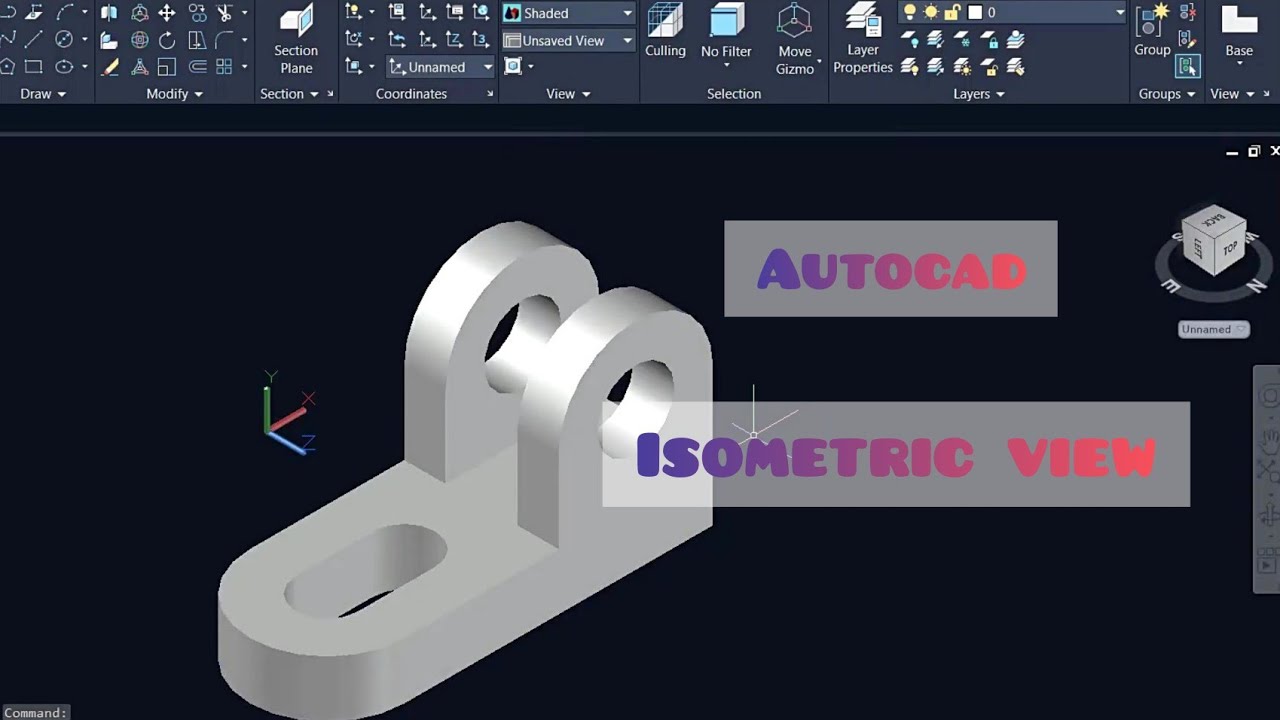Expand the Move Gizmo dropdown
Screen dimensions: 1280x720
click(x=819, y=63)
